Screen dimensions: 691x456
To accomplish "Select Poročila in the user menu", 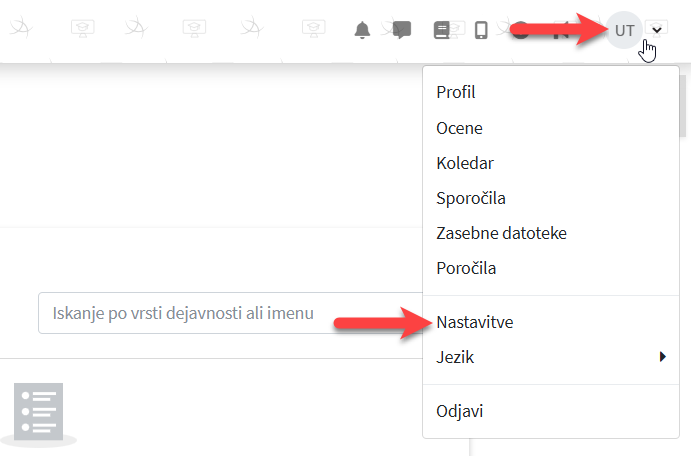I will [x=466, y=268].
